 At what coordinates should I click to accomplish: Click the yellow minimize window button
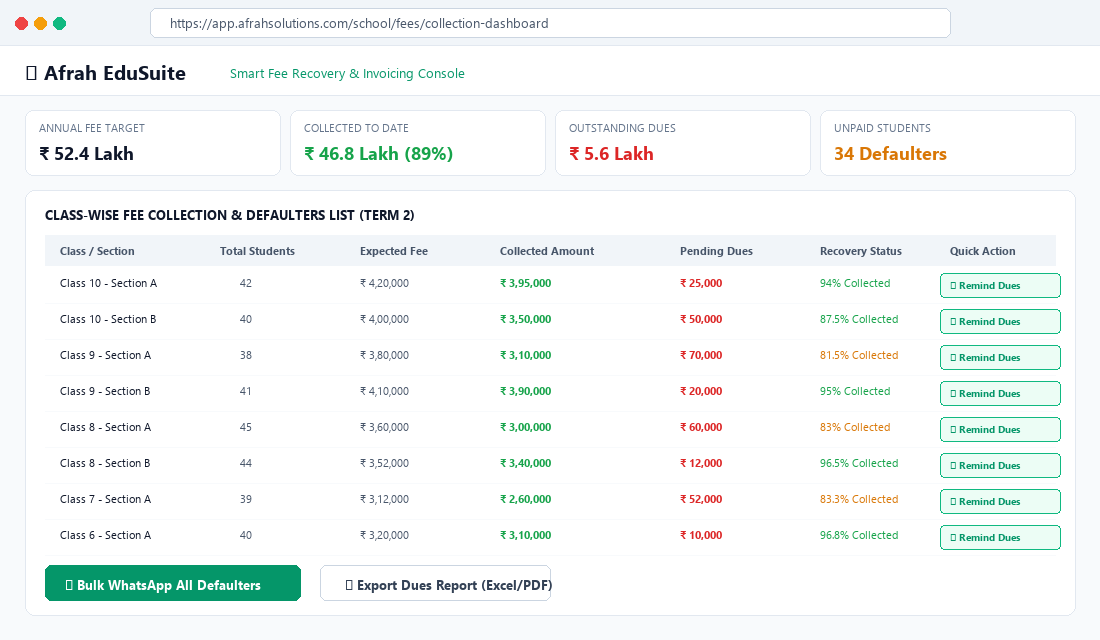point(41,24)
